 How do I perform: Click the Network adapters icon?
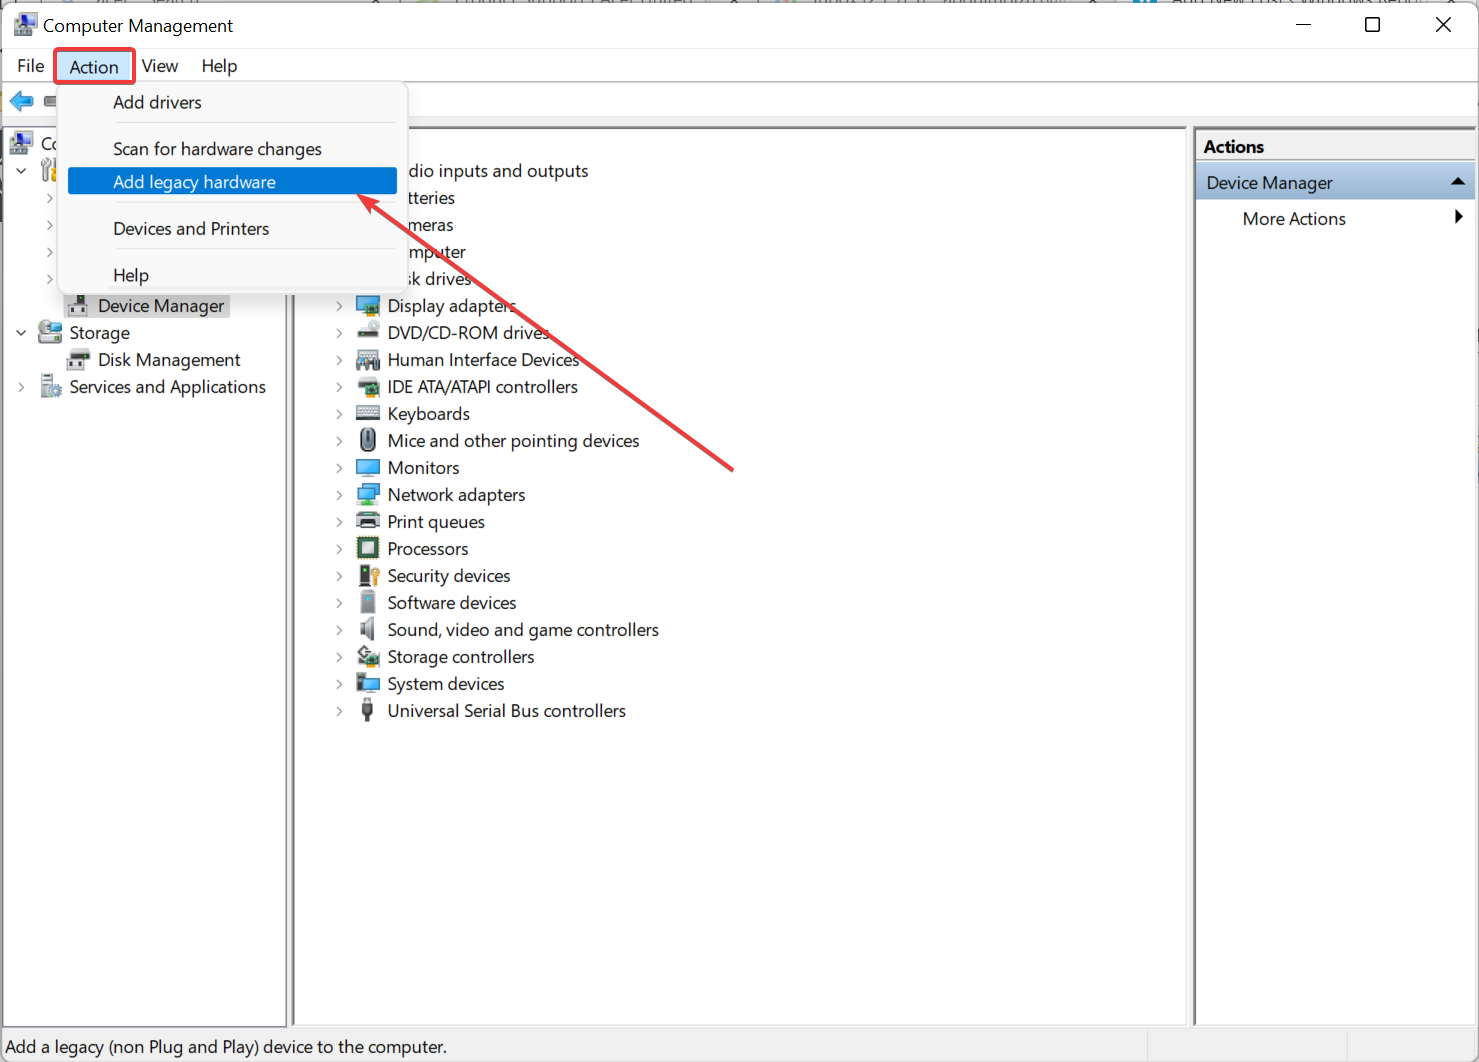tap(368, 495)
